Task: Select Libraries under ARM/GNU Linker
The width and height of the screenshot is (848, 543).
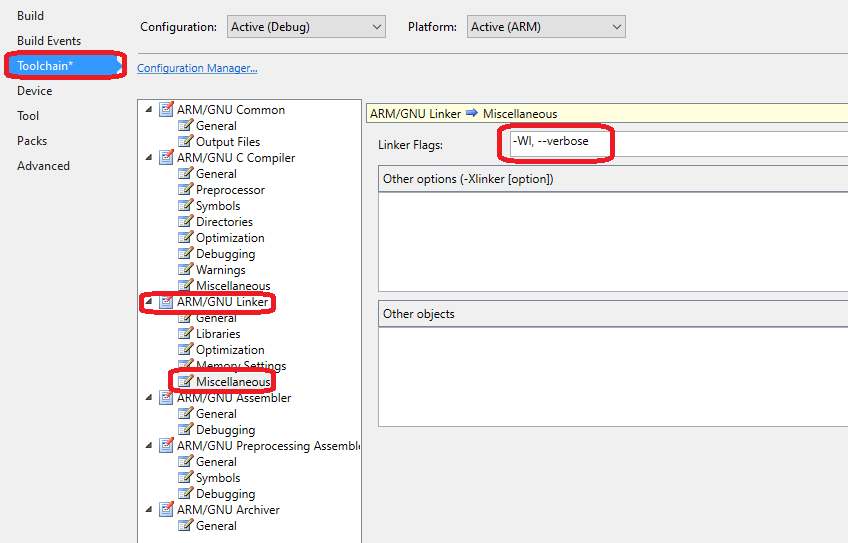Action: 218,334
